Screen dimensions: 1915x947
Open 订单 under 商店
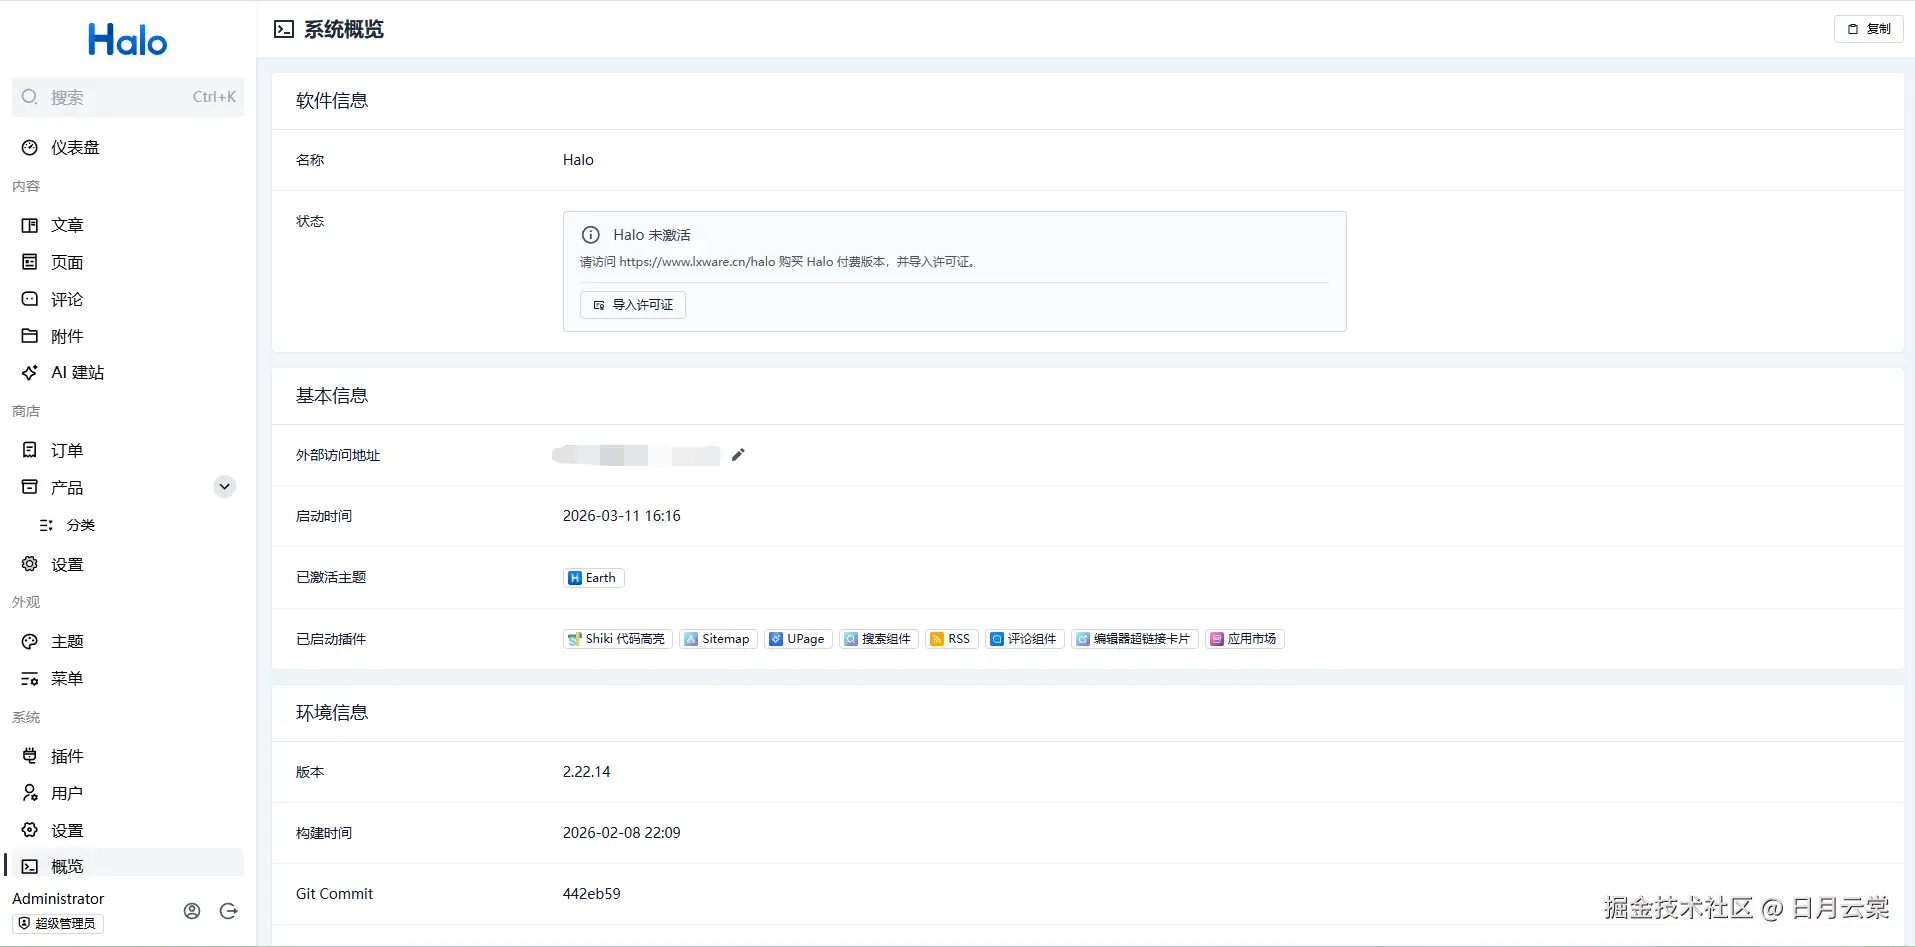click(x=128, y=450)
